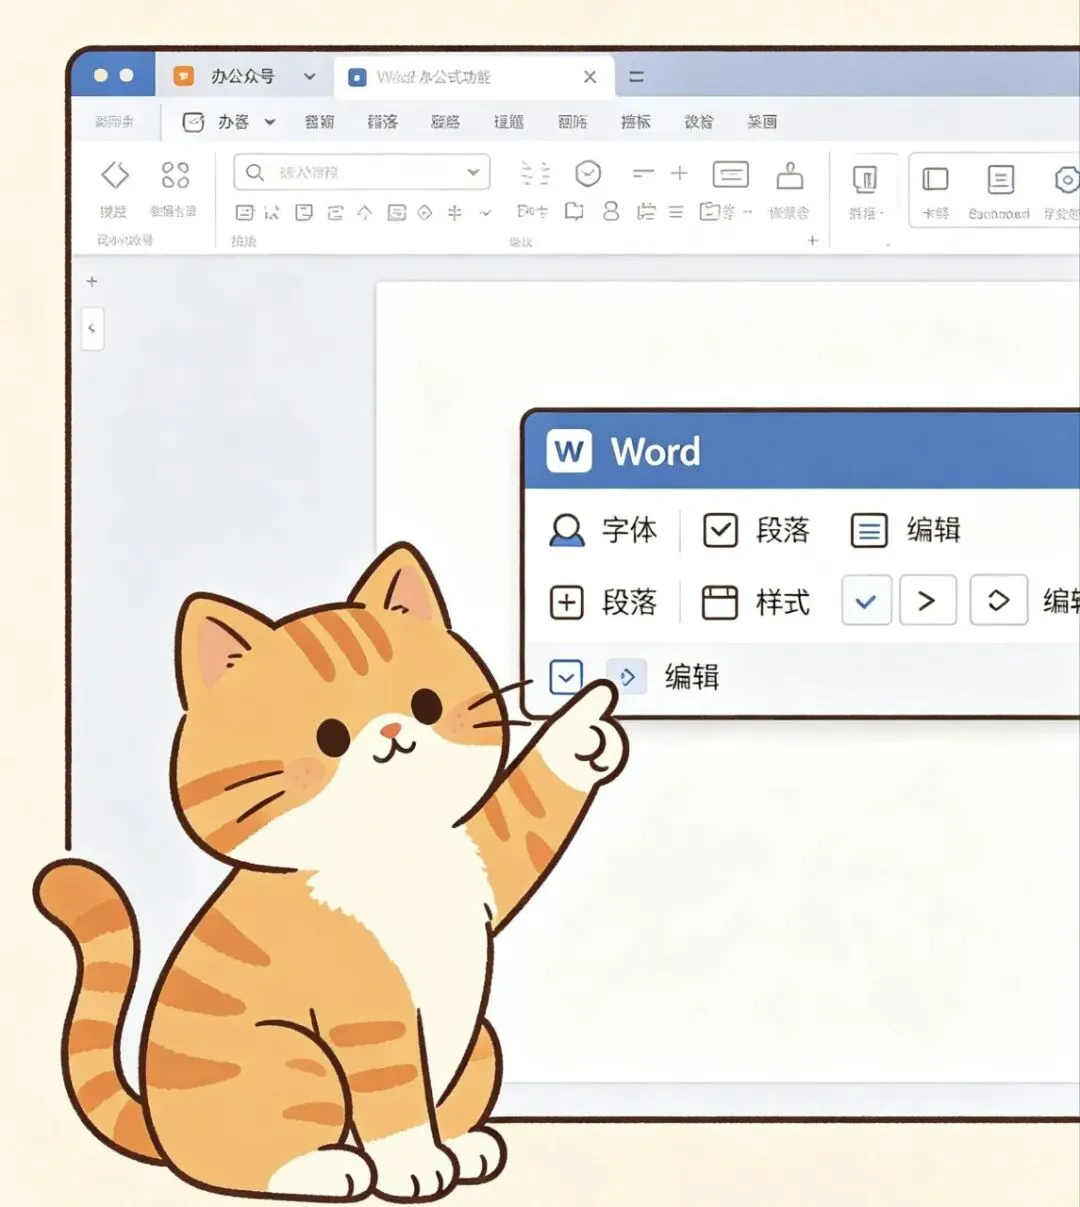1080x1207 pixels.
Task: Click the small diamond icon below the search box
Action: click(x=425, y=212)
